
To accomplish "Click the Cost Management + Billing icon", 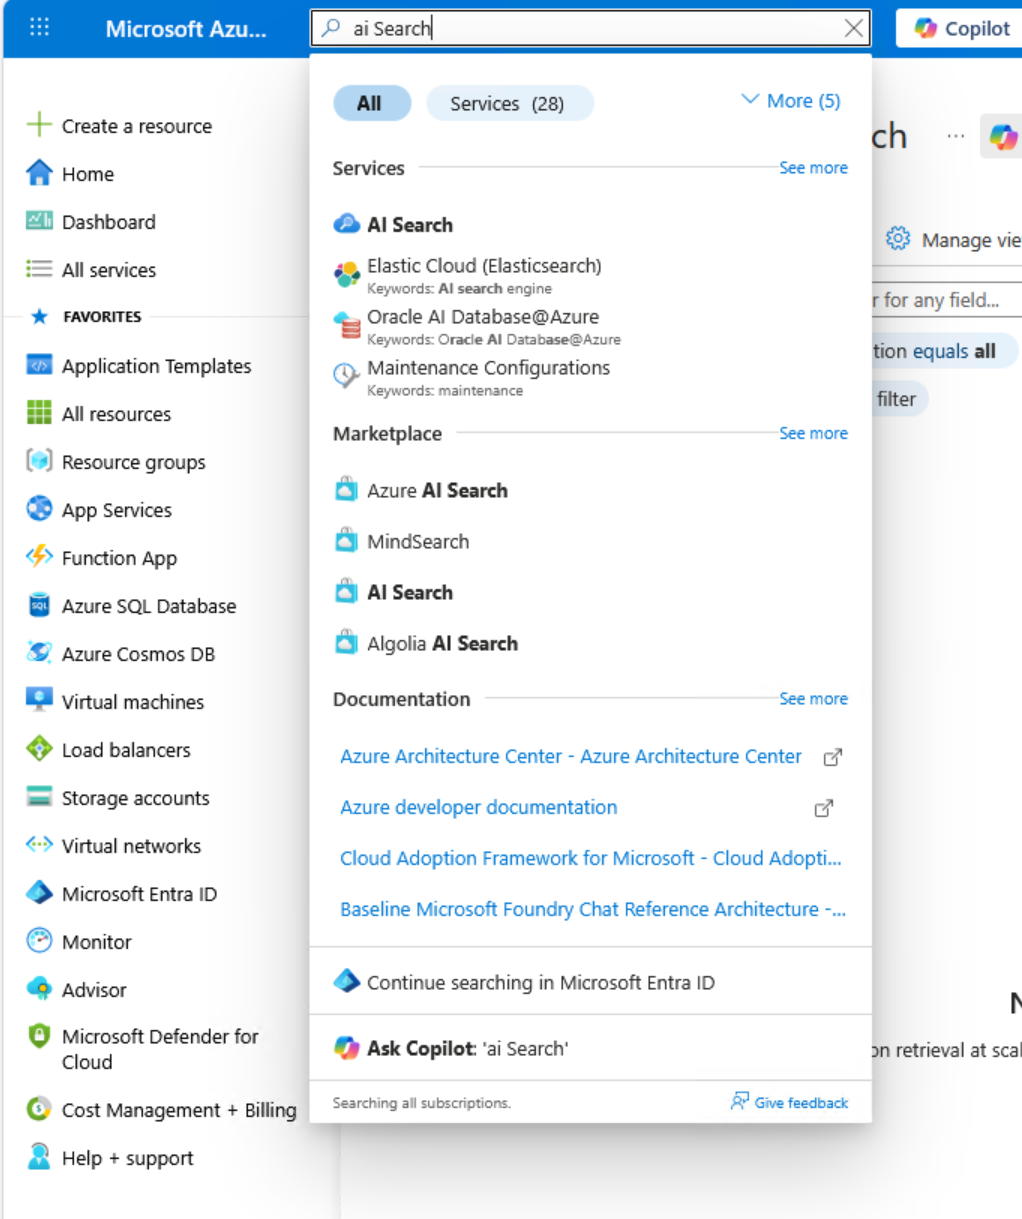I will (39, 1109).
